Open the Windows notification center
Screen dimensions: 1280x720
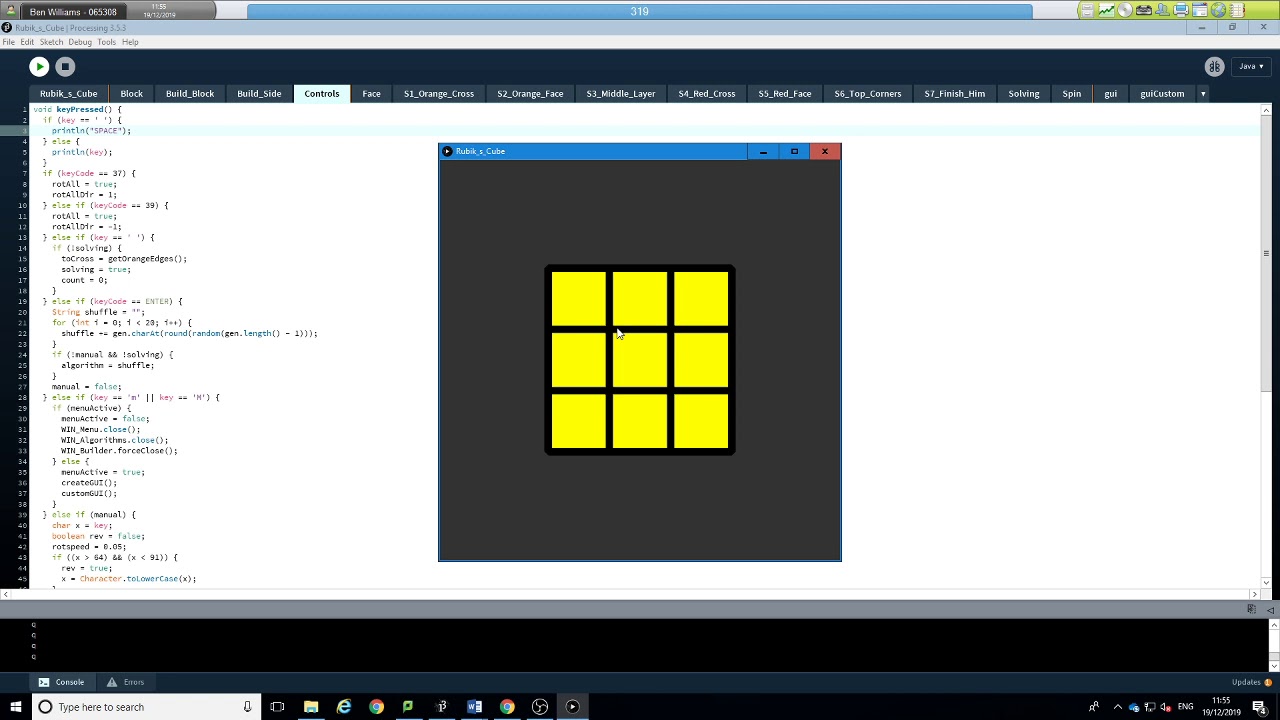1259,707
